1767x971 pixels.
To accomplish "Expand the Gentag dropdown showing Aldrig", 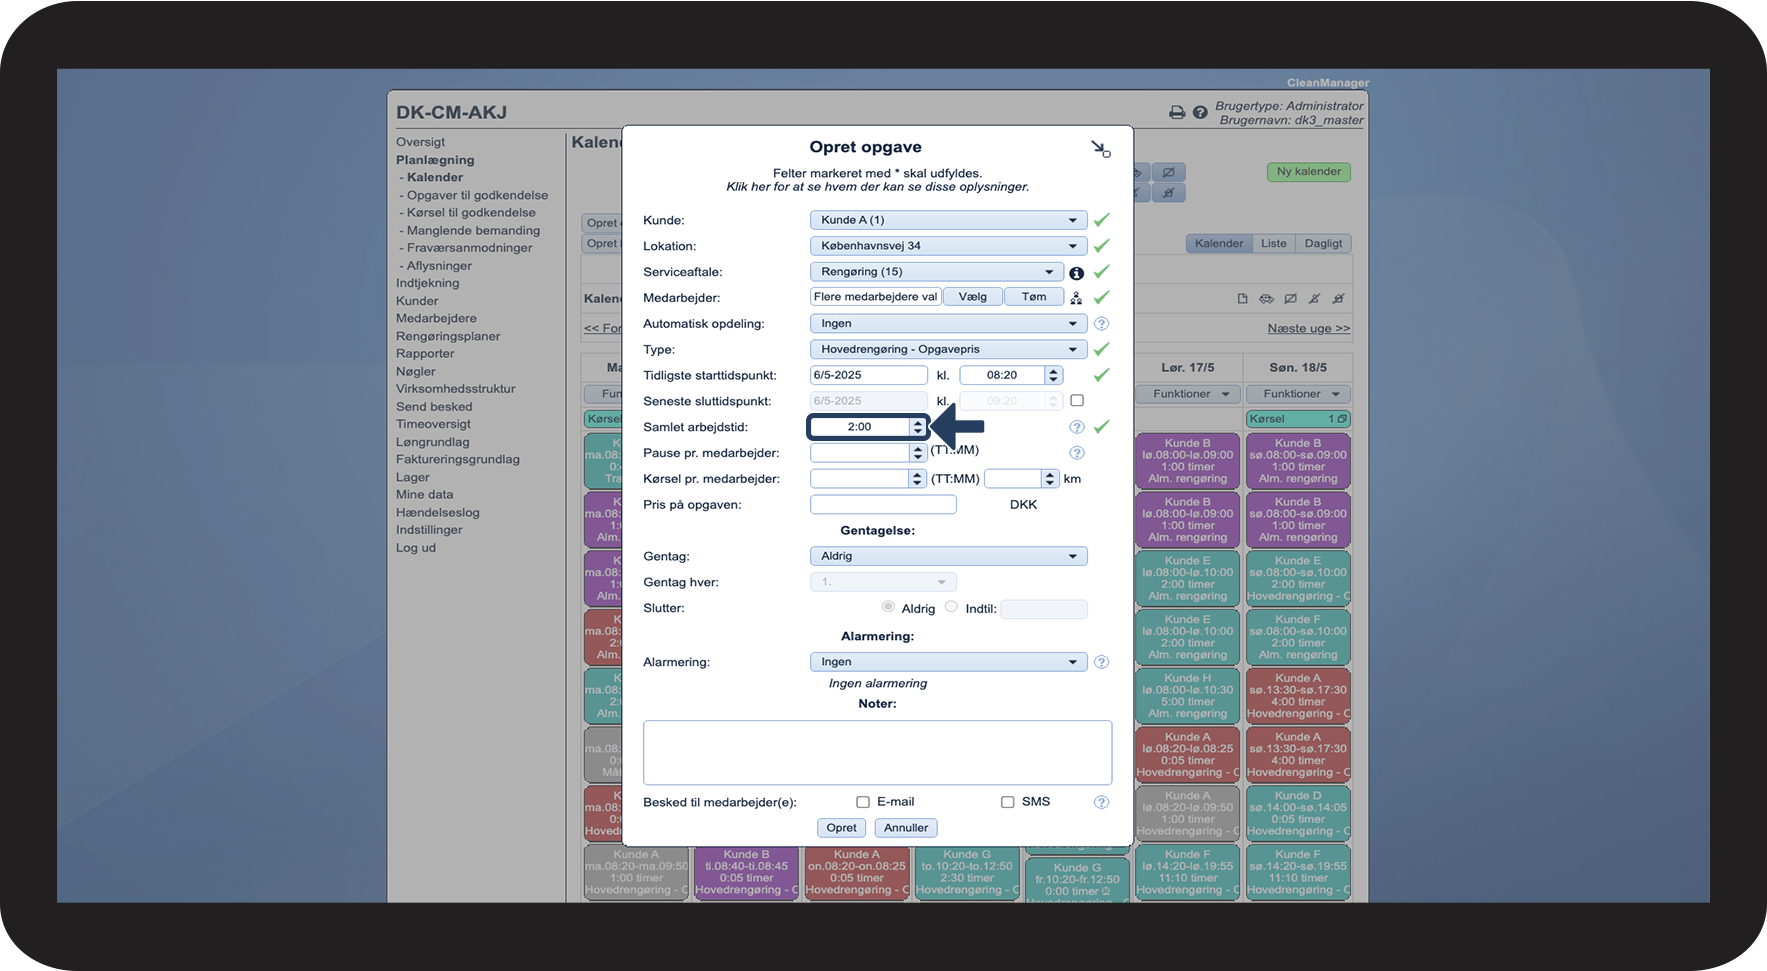I will click(948, 556).
